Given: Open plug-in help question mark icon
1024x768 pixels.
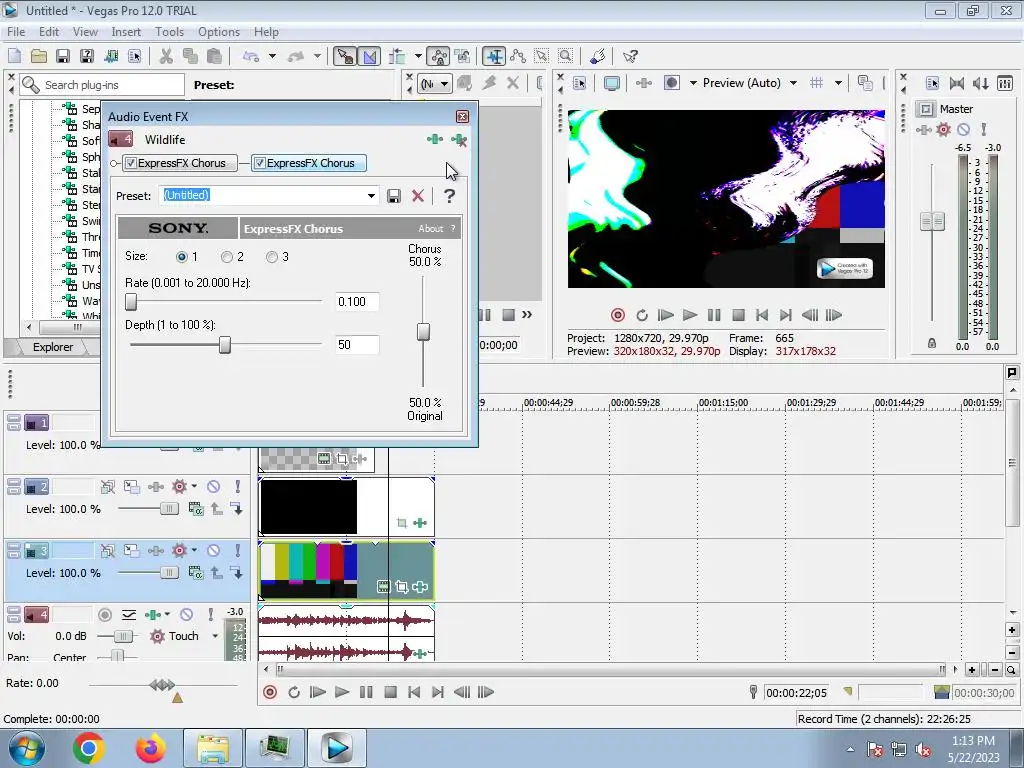Looking at the screenshot, I should click(449, 196).
